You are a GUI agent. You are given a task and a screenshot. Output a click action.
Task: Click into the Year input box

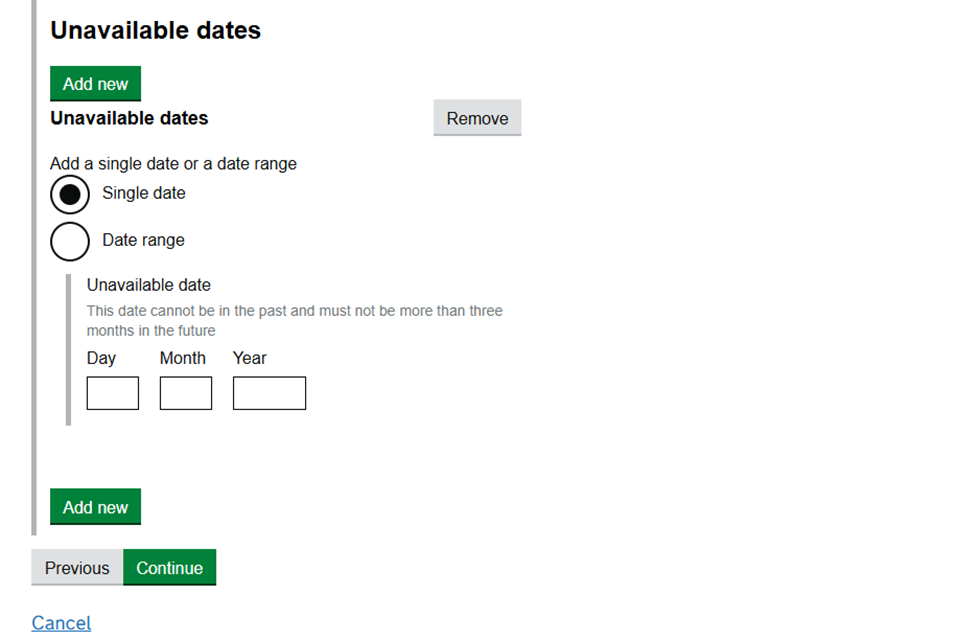[x=269, y=393]
